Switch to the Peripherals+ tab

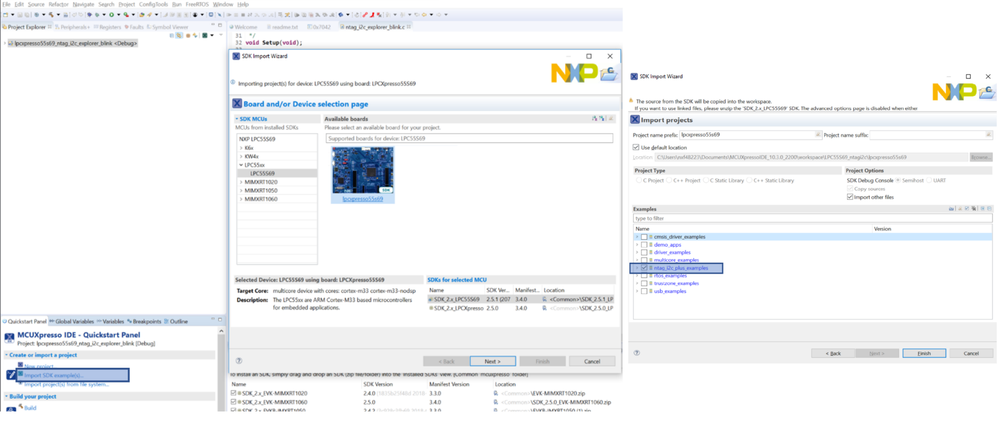click(73, 27)
